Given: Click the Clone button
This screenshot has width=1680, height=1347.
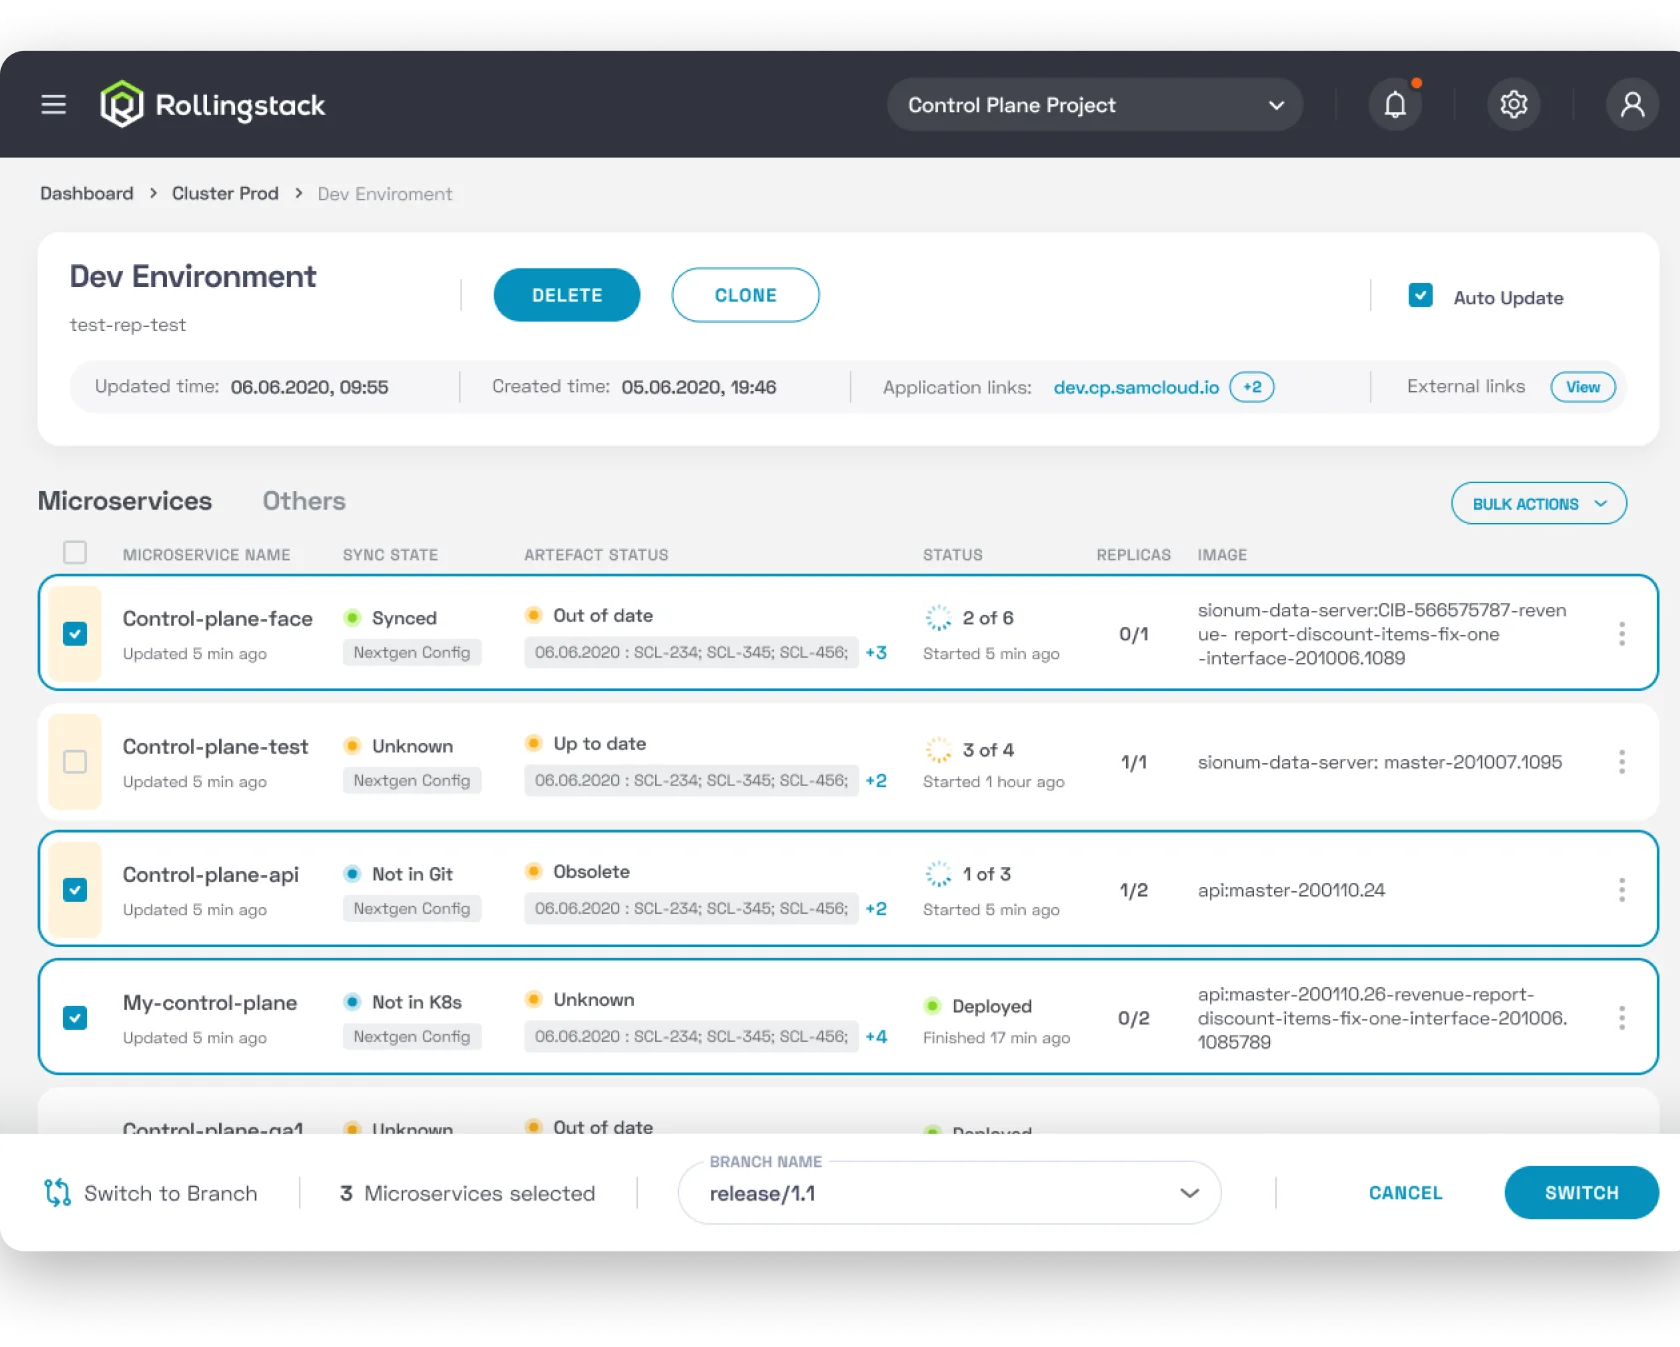Looking at the screenshot, I should tap(745, 295).
